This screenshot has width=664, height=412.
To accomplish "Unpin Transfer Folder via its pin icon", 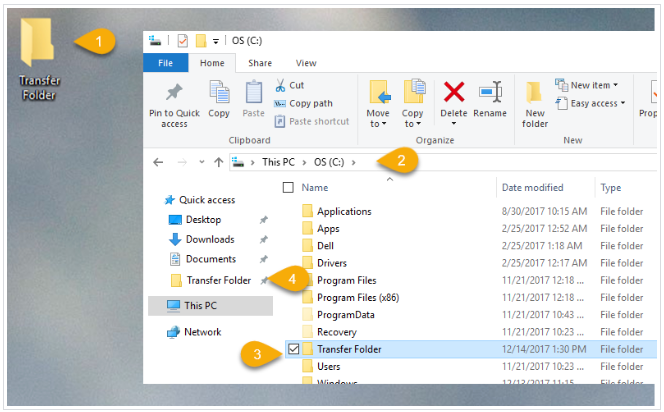I will (x=264, y=280).
